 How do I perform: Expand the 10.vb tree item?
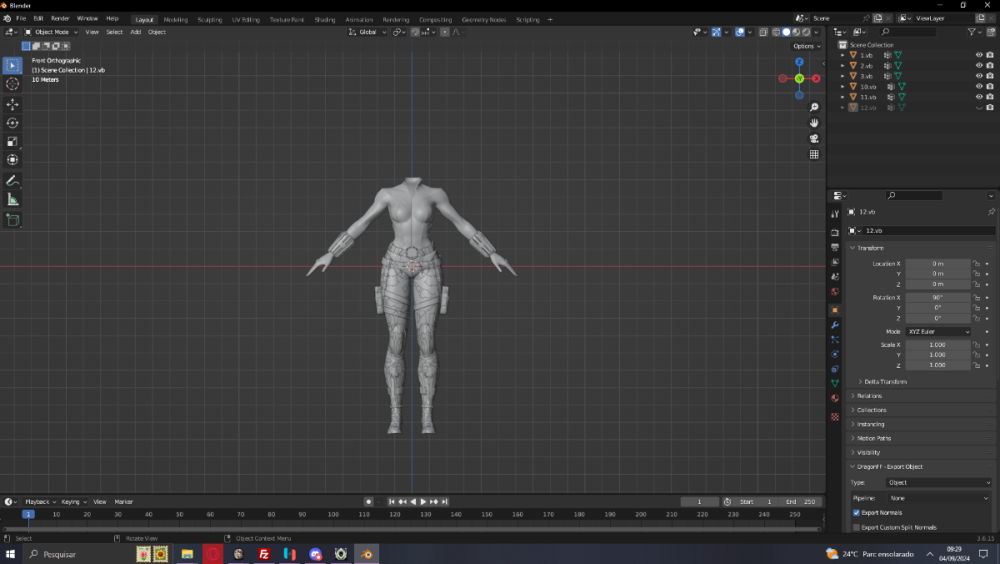pyautogui.click(x=843, y=86)
